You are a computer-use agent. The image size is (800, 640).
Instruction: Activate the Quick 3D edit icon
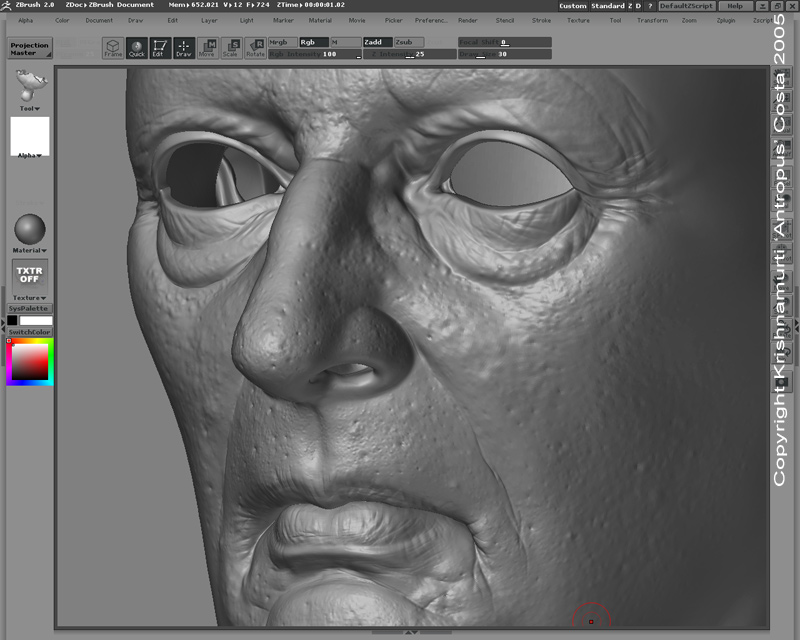point(137,48)
